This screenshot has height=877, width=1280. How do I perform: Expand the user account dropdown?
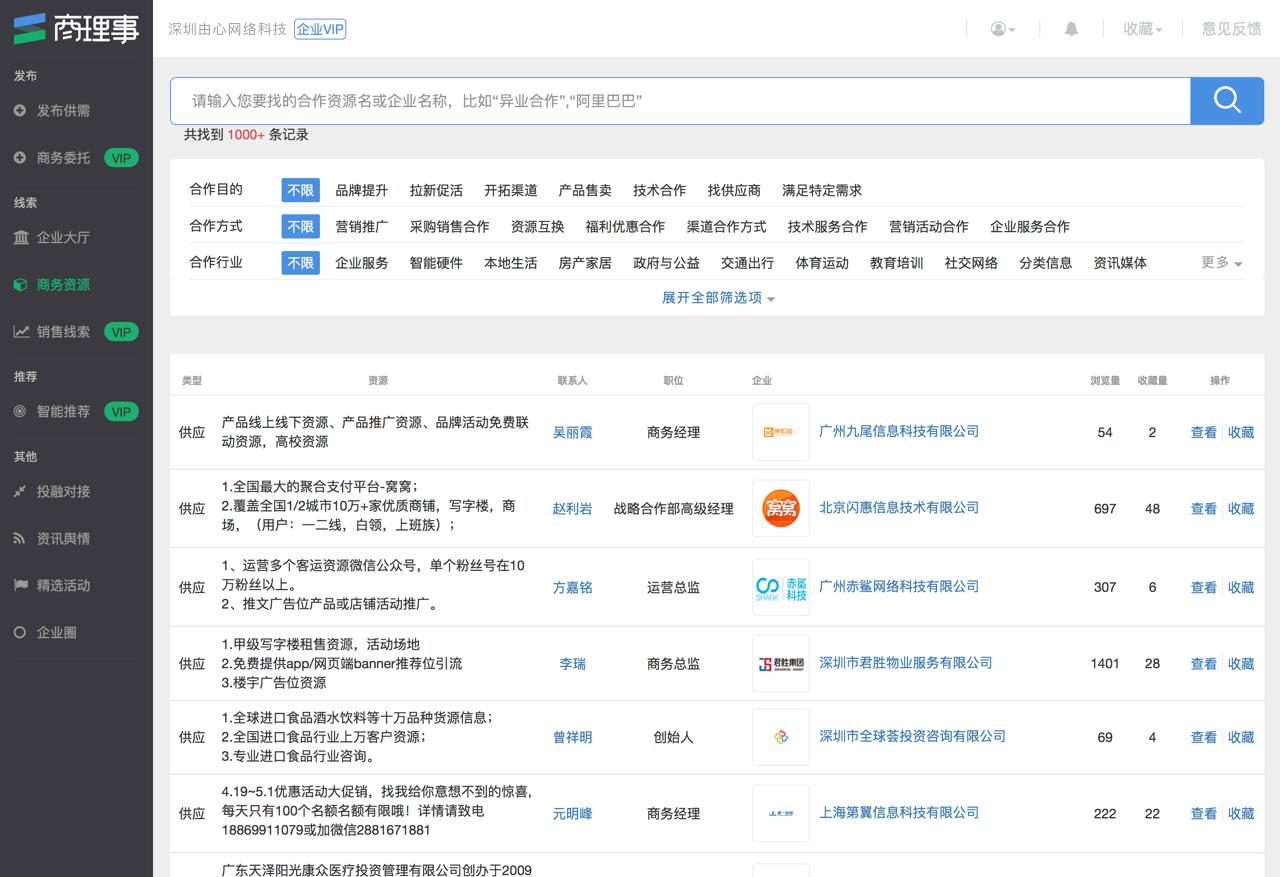[1002, 29]
